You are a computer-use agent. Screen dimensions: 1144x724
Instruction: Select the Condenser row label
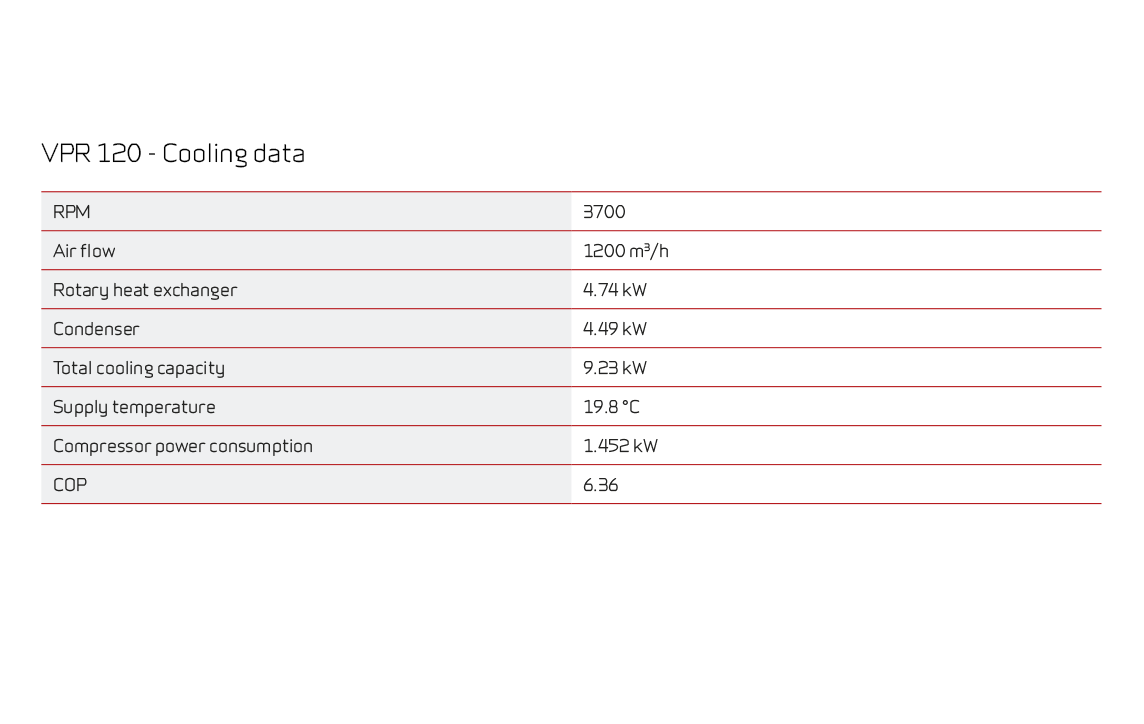point(96,329)
